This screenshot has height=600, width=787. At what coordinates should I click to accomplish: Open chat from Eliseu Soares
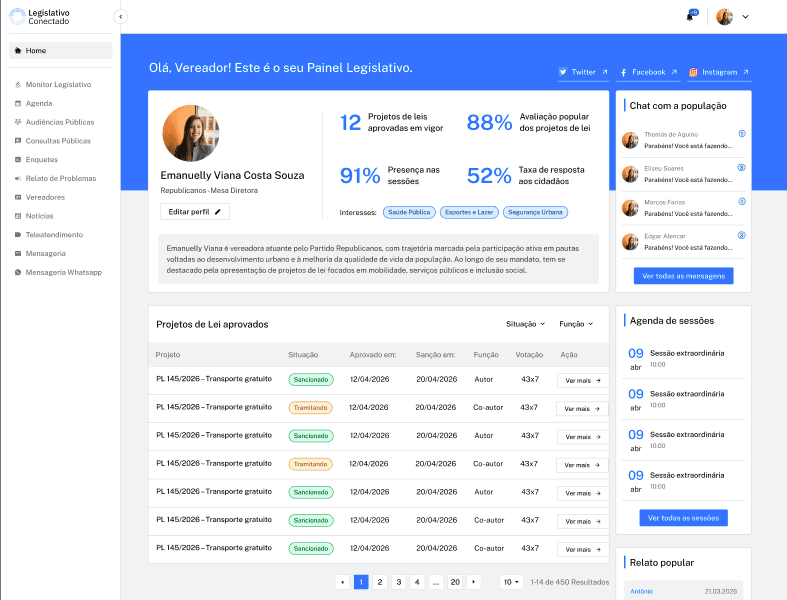tap(684, 174)
